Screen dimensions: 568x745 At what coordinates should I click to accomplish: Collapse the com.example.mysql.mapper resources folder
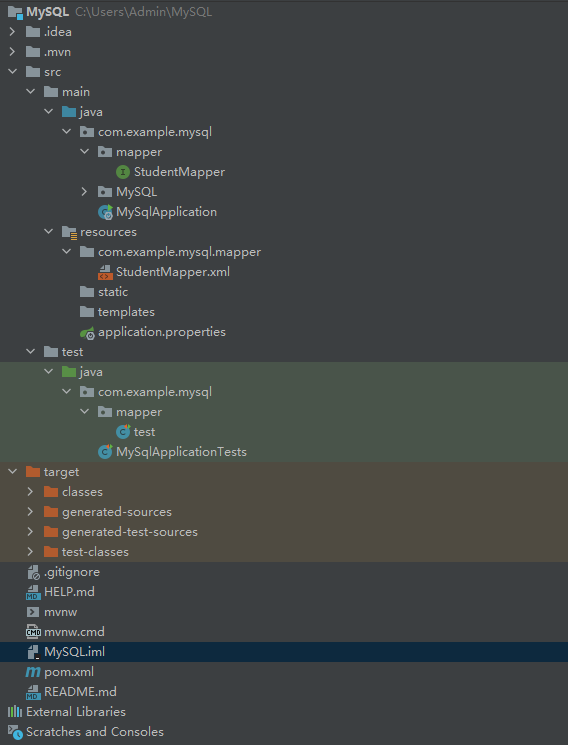[67, 252]
